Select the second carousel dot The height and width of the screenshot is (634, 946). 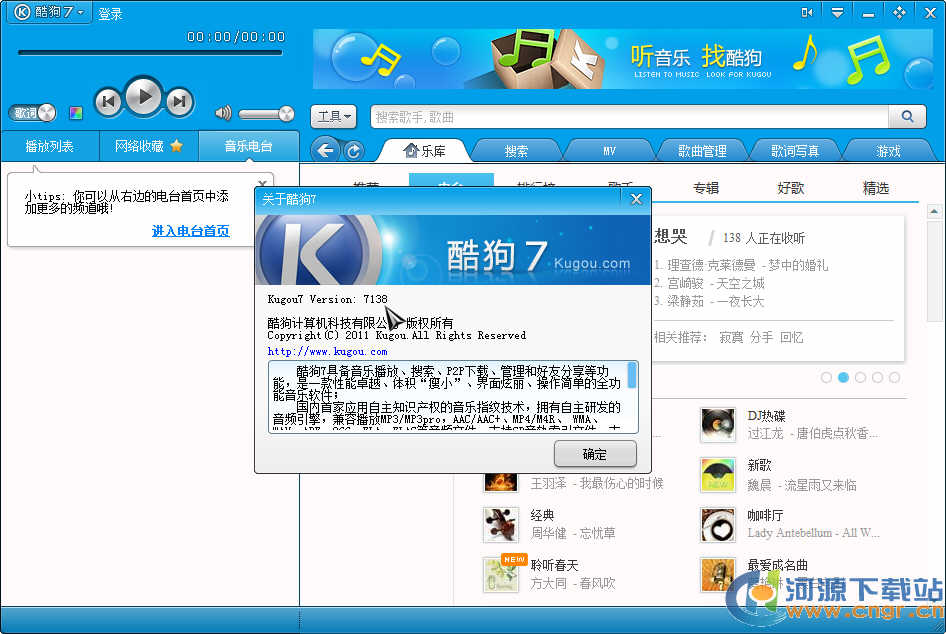843,378
